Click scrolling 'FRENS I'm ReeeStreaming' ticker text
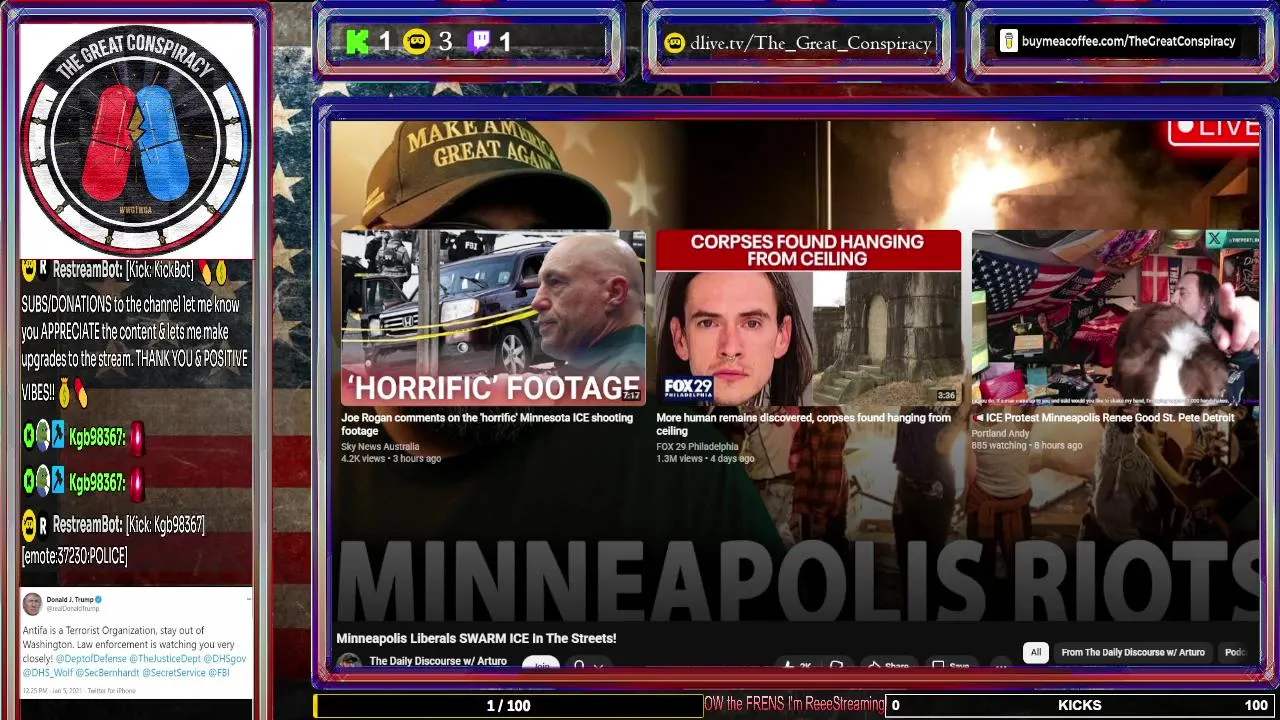The width and height of the screenshot is (1280, 720). pos(795,704)
